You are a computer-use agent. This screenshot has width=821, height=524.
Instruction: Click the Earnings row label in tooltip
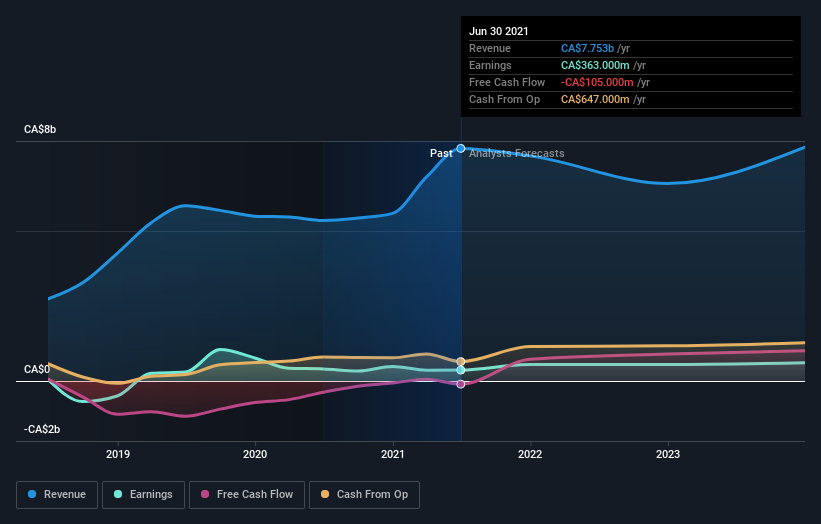pos(490,65)
